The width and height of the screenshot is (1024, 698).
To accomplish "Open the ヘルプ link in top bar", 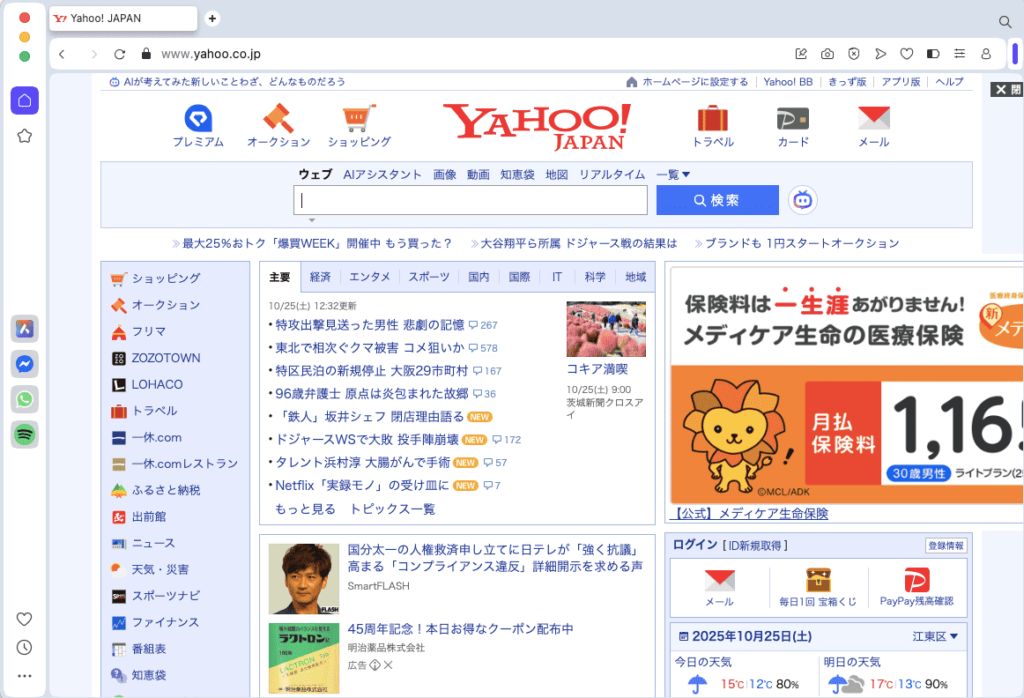I will click(x=949, y=82).
